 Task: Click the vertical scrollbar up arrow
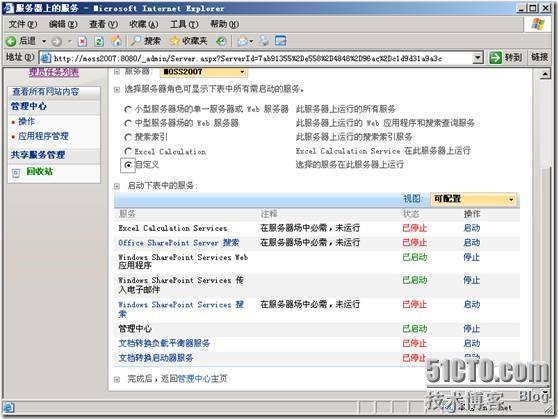pos(545,74)
